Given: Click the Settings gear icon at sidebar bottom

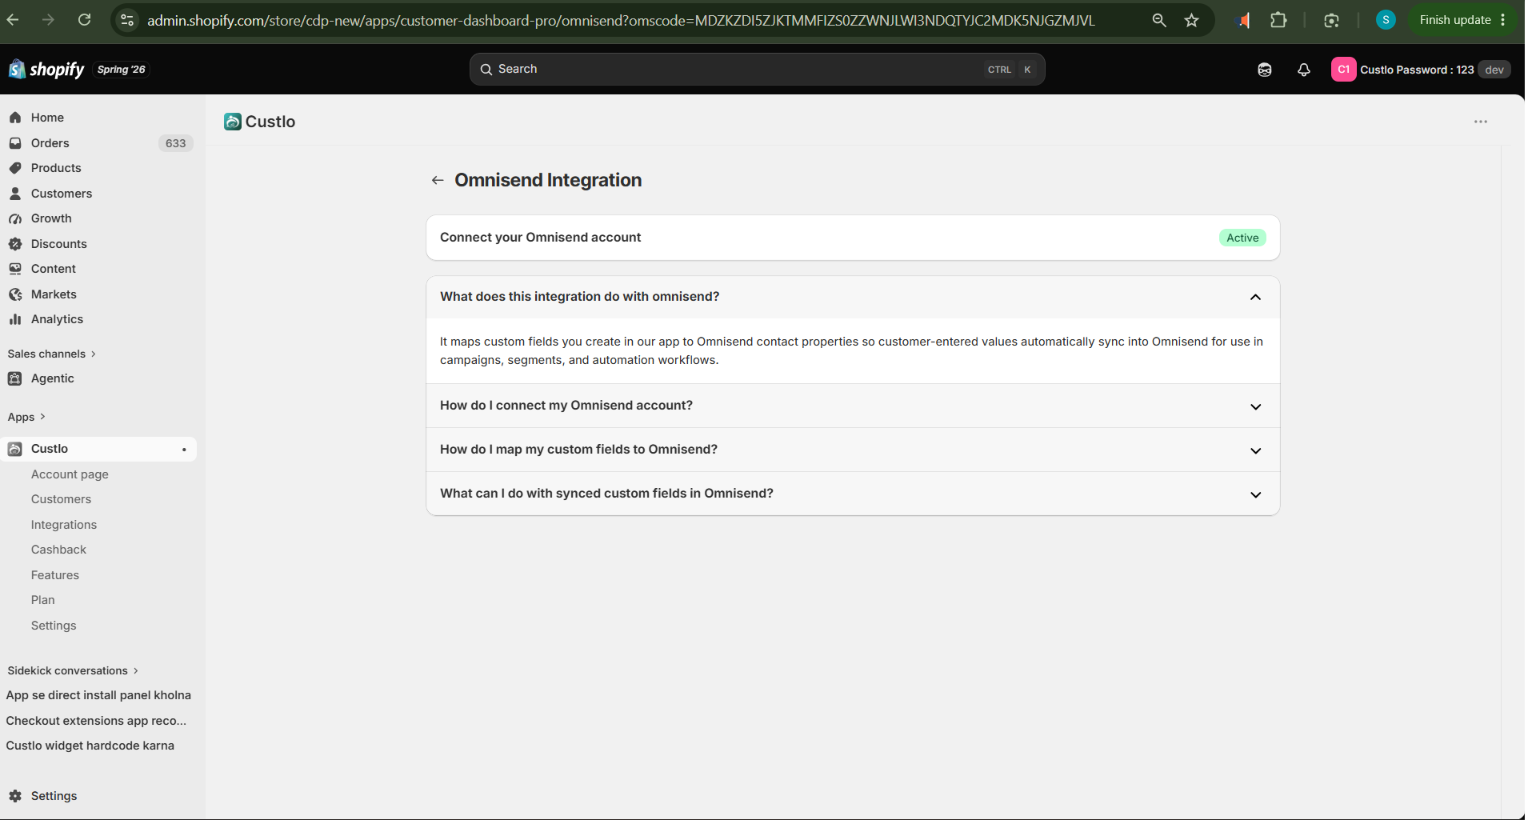Looking at the screenshot, I should tap(15, 797).
